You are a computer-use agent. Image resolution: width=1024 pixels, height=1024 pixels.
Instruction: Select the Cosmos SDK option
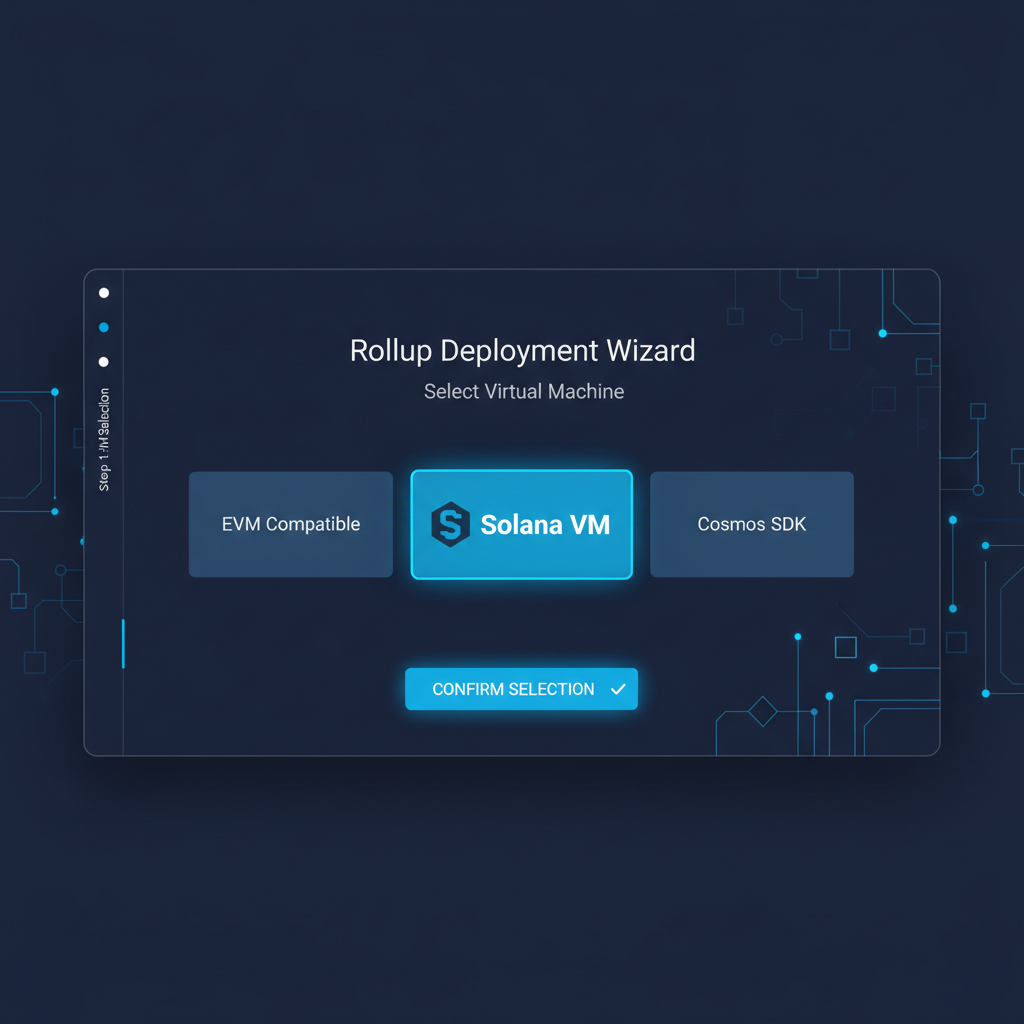coord(751,524)
